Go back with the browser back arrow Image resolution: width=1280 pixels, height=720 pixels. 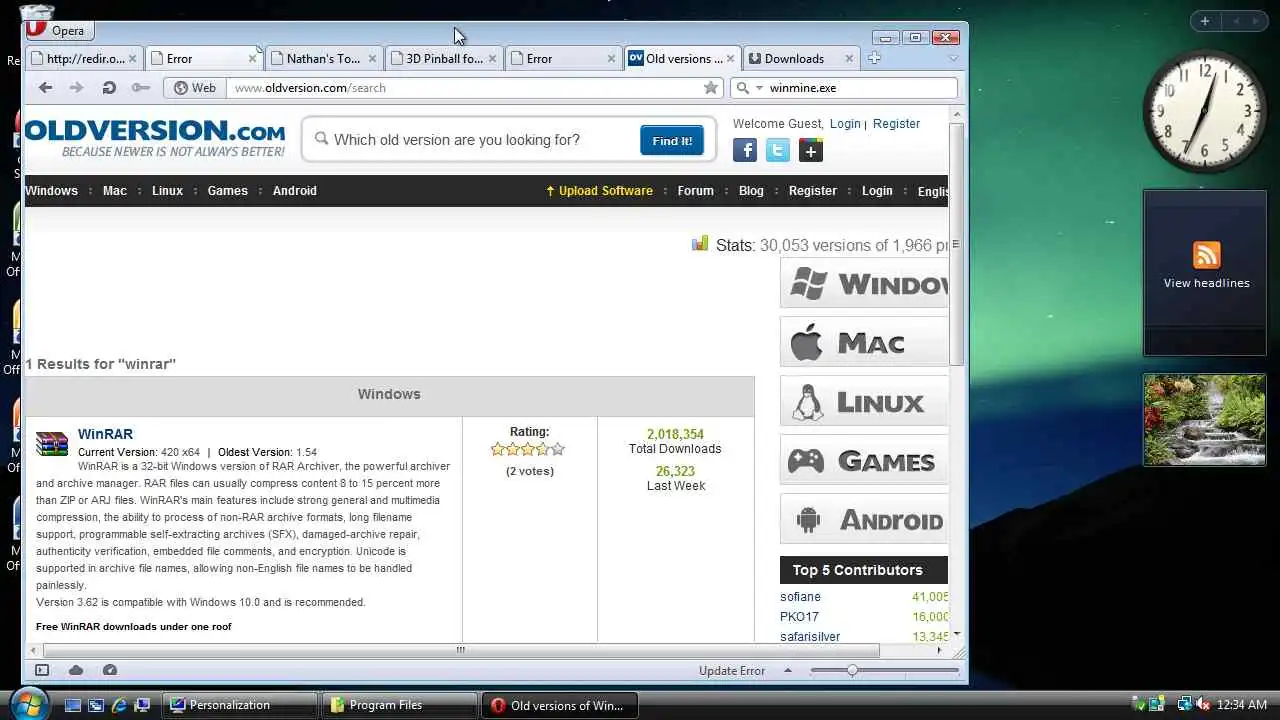point(45,88)
